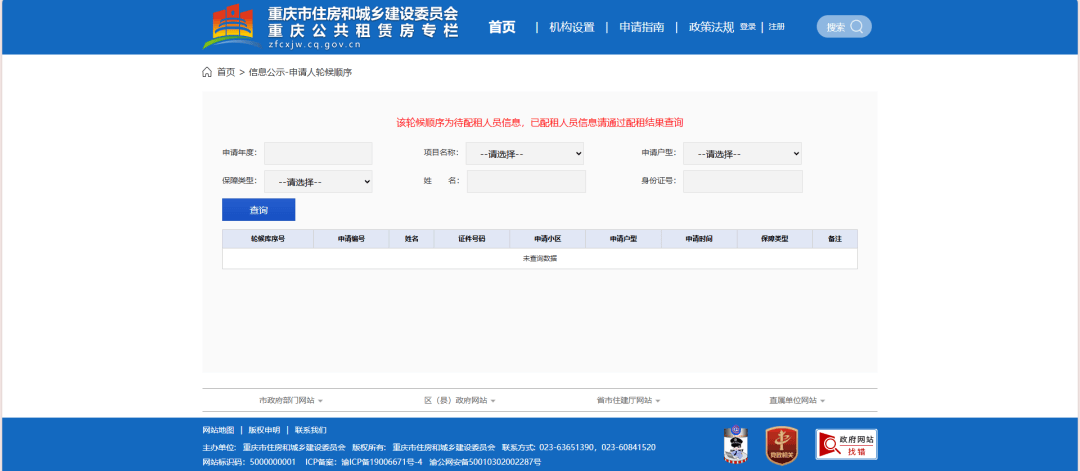
Task: Click the police badge icon in footer
Action: point(735,445)
